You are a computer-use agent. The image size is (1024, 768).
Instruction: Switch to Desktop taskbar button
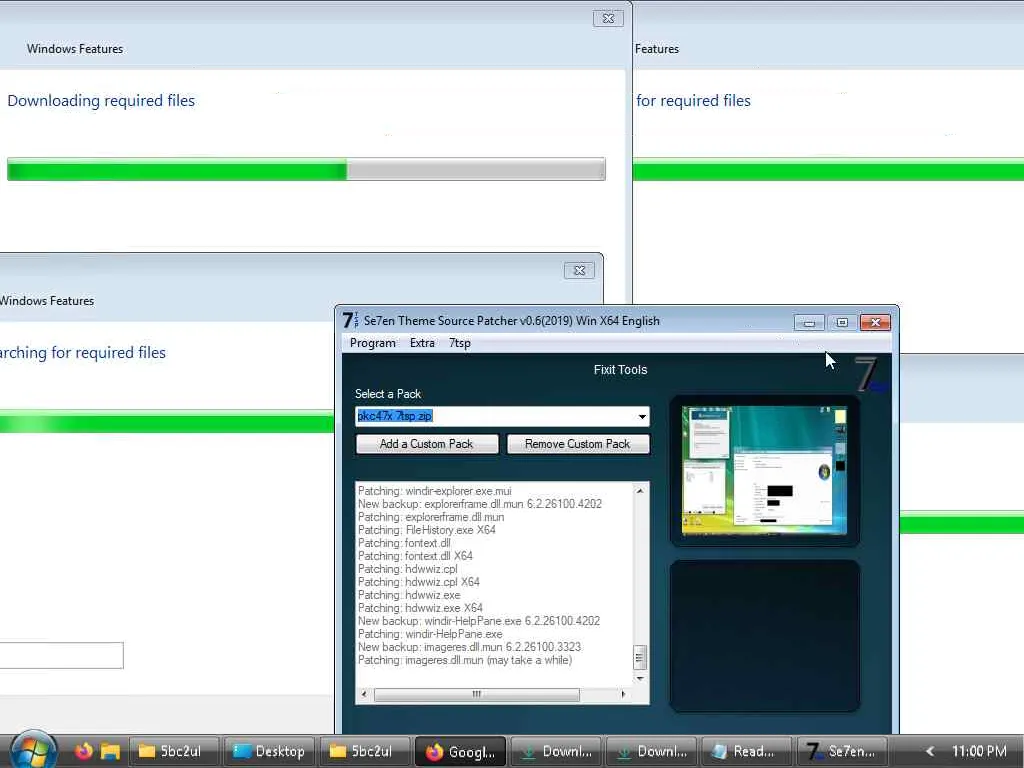coord(270,751)
